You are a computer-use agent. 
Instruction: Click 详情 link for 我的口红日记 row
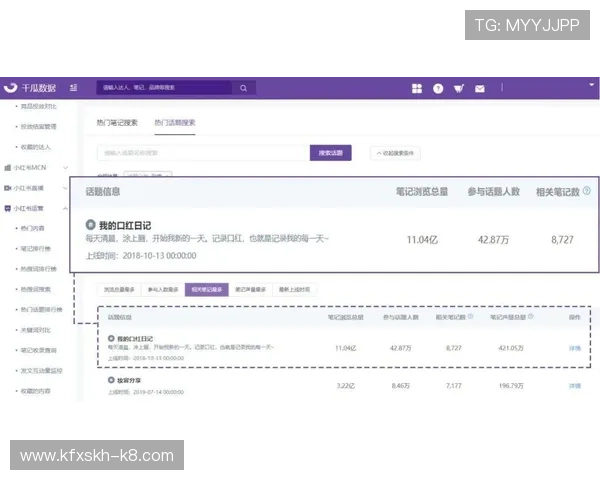tap(575, 348)
